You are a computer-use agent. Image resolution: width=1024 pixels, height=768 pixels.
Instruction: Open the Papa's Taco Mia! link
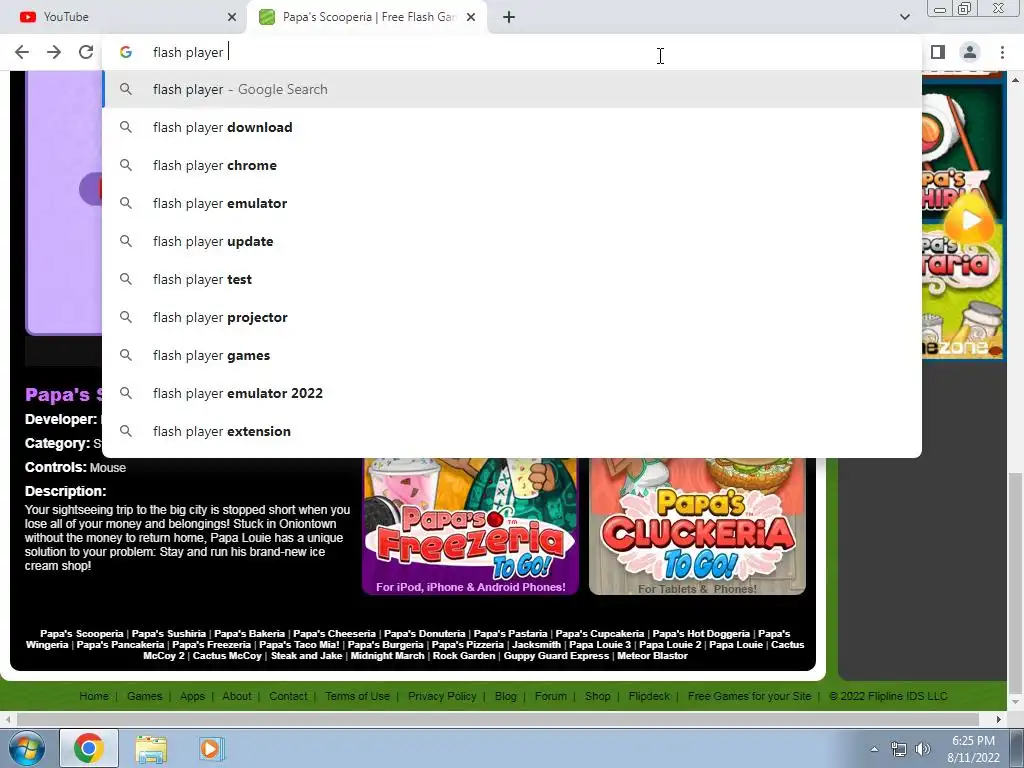tap(299, 645)
